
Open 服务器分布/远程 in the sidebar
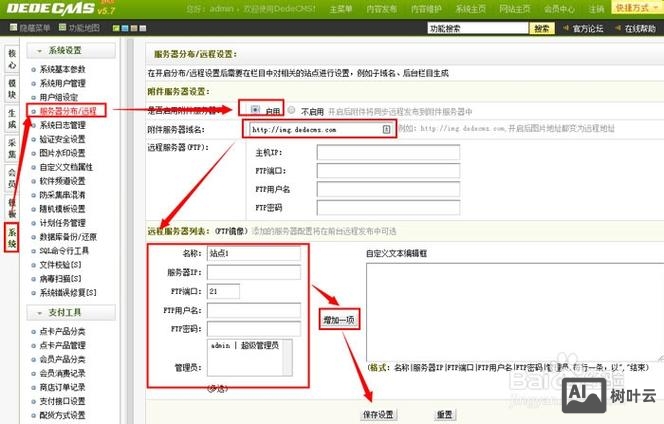68,111
